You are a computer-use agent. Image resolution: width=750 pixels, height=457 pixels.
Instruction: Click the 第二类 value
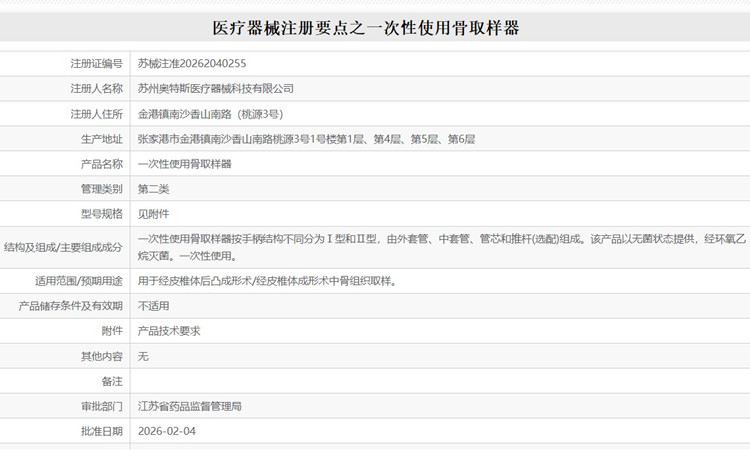[x=154, y=189]
